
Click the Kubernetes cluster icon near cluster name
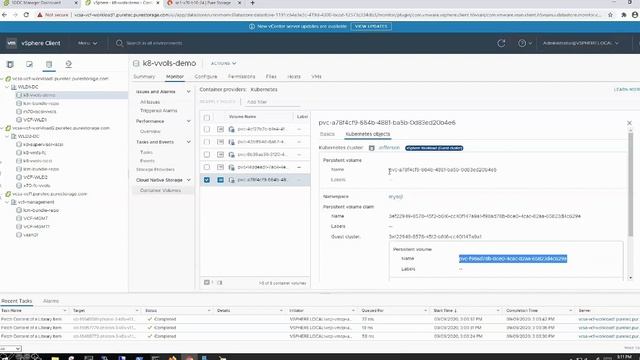(x=371, y=148)
